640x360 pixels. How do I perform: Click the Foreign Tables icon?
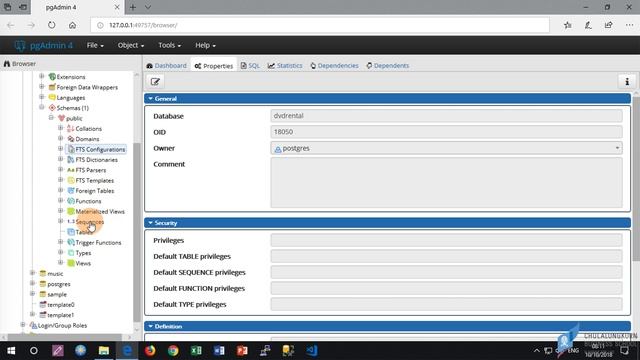click(x=71, y=191)
